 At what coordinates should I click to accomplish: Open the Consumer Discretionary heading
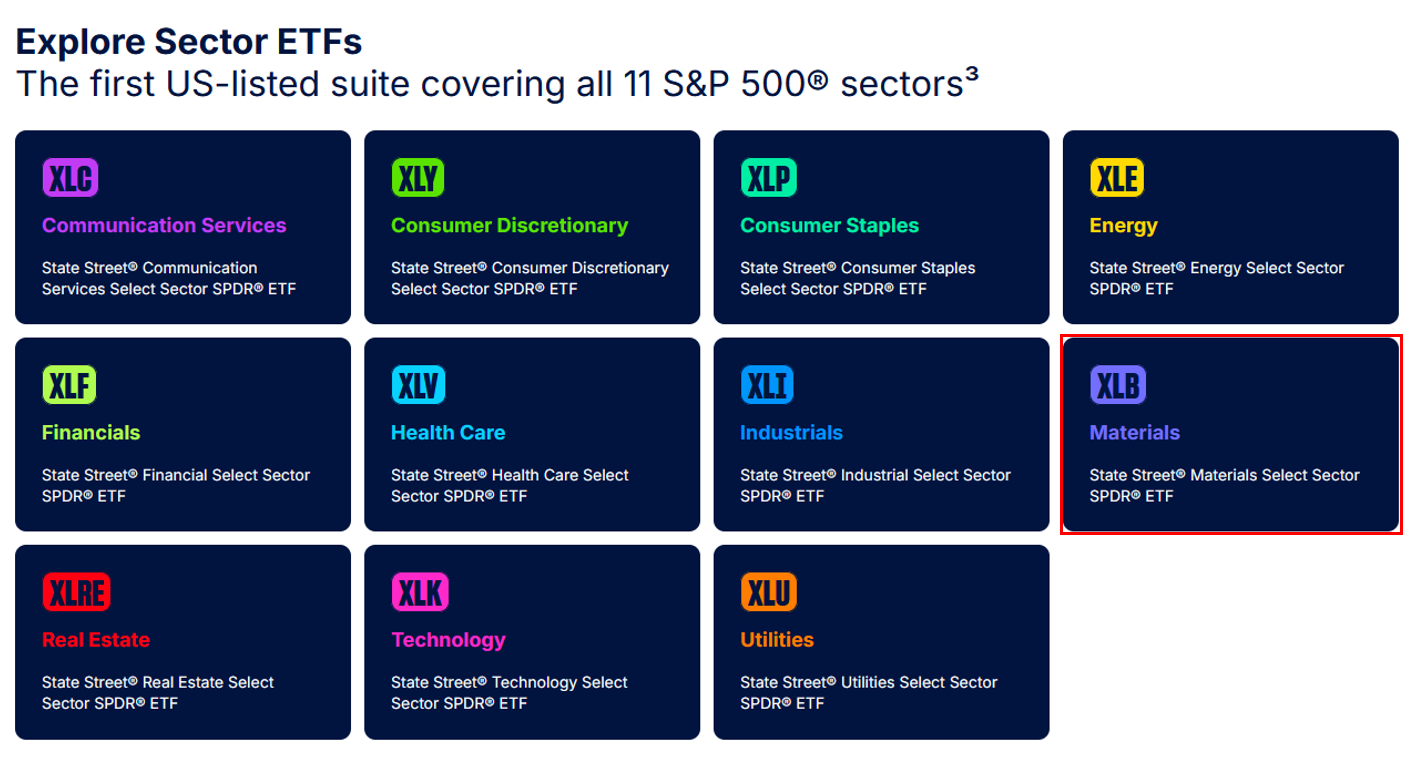tap(509, 225)
